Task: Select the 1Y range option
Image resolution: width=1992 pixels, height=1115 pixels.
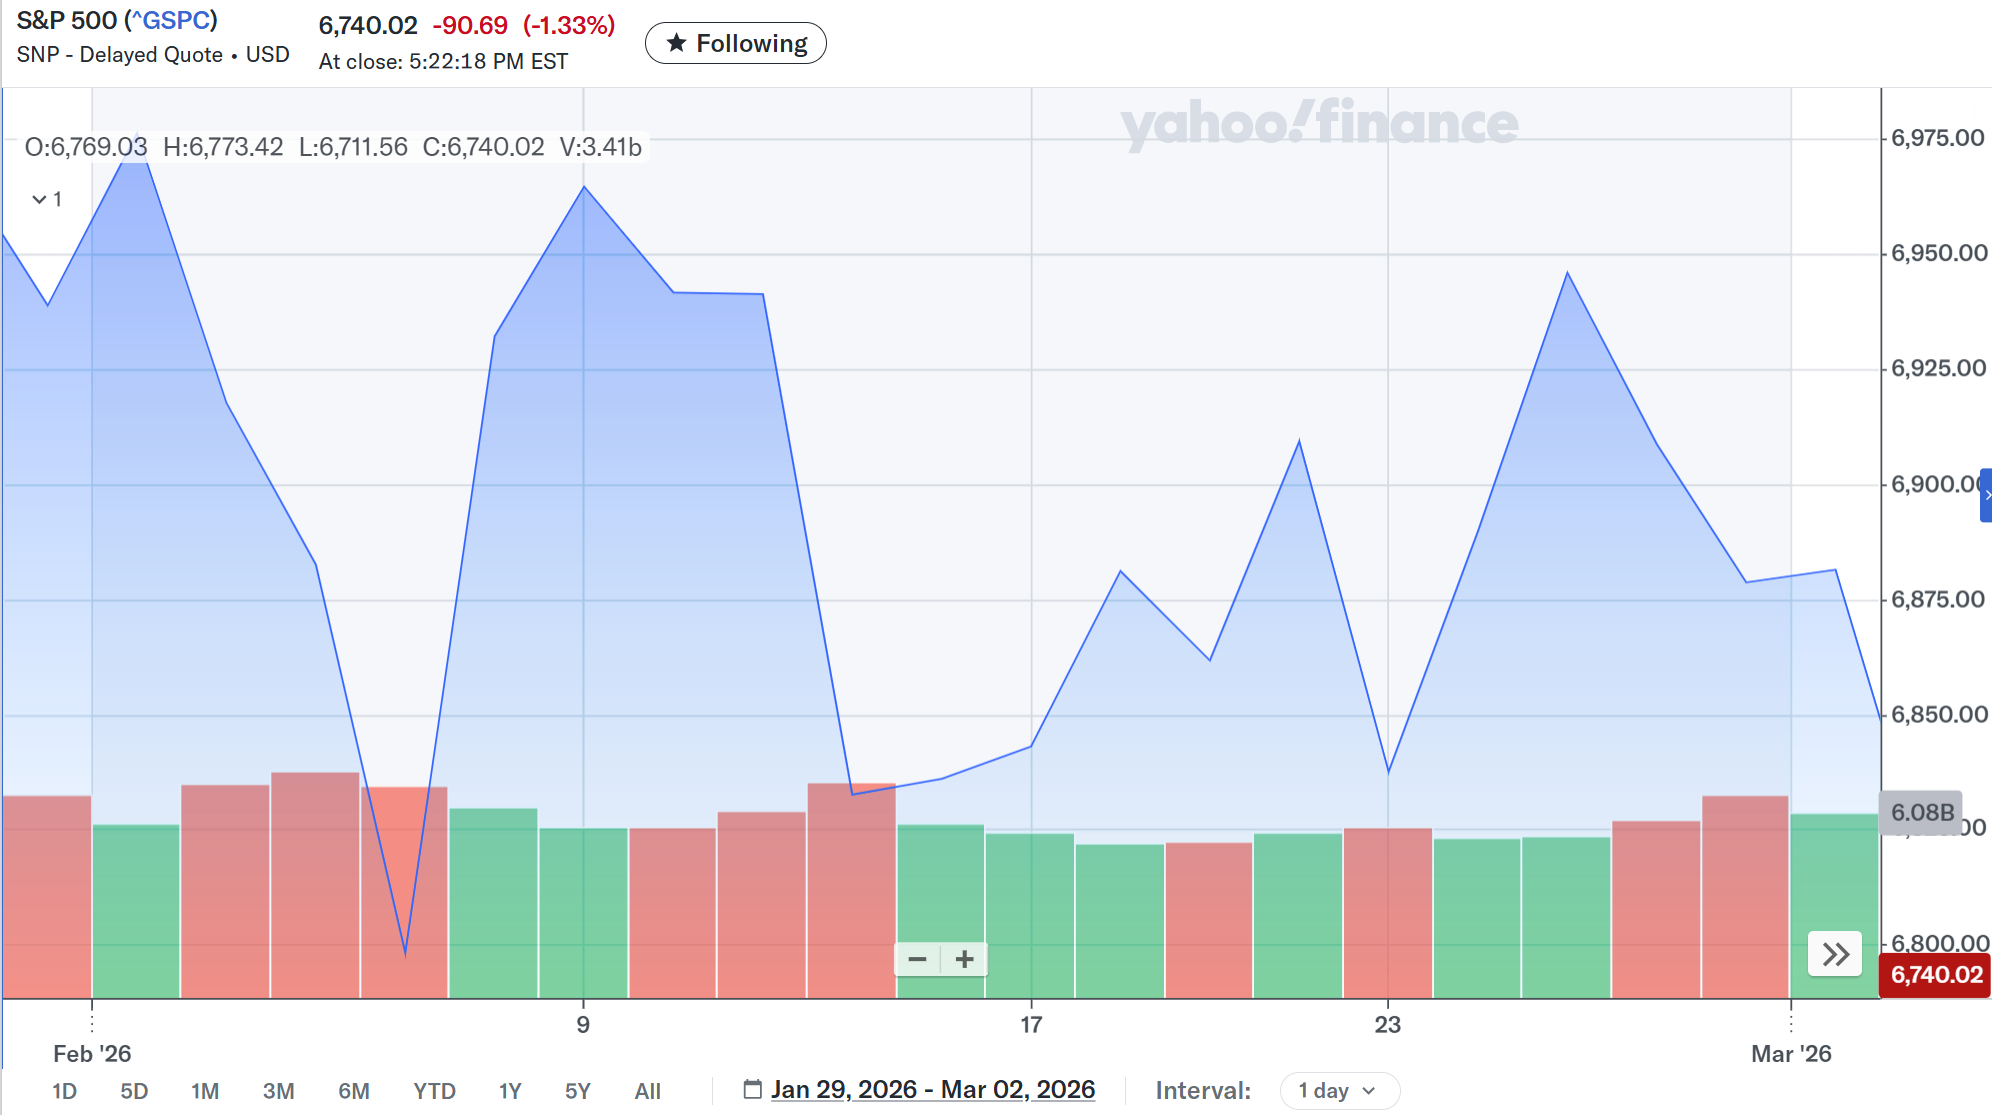Action: pyautogui.click(x=510, y=1091)
